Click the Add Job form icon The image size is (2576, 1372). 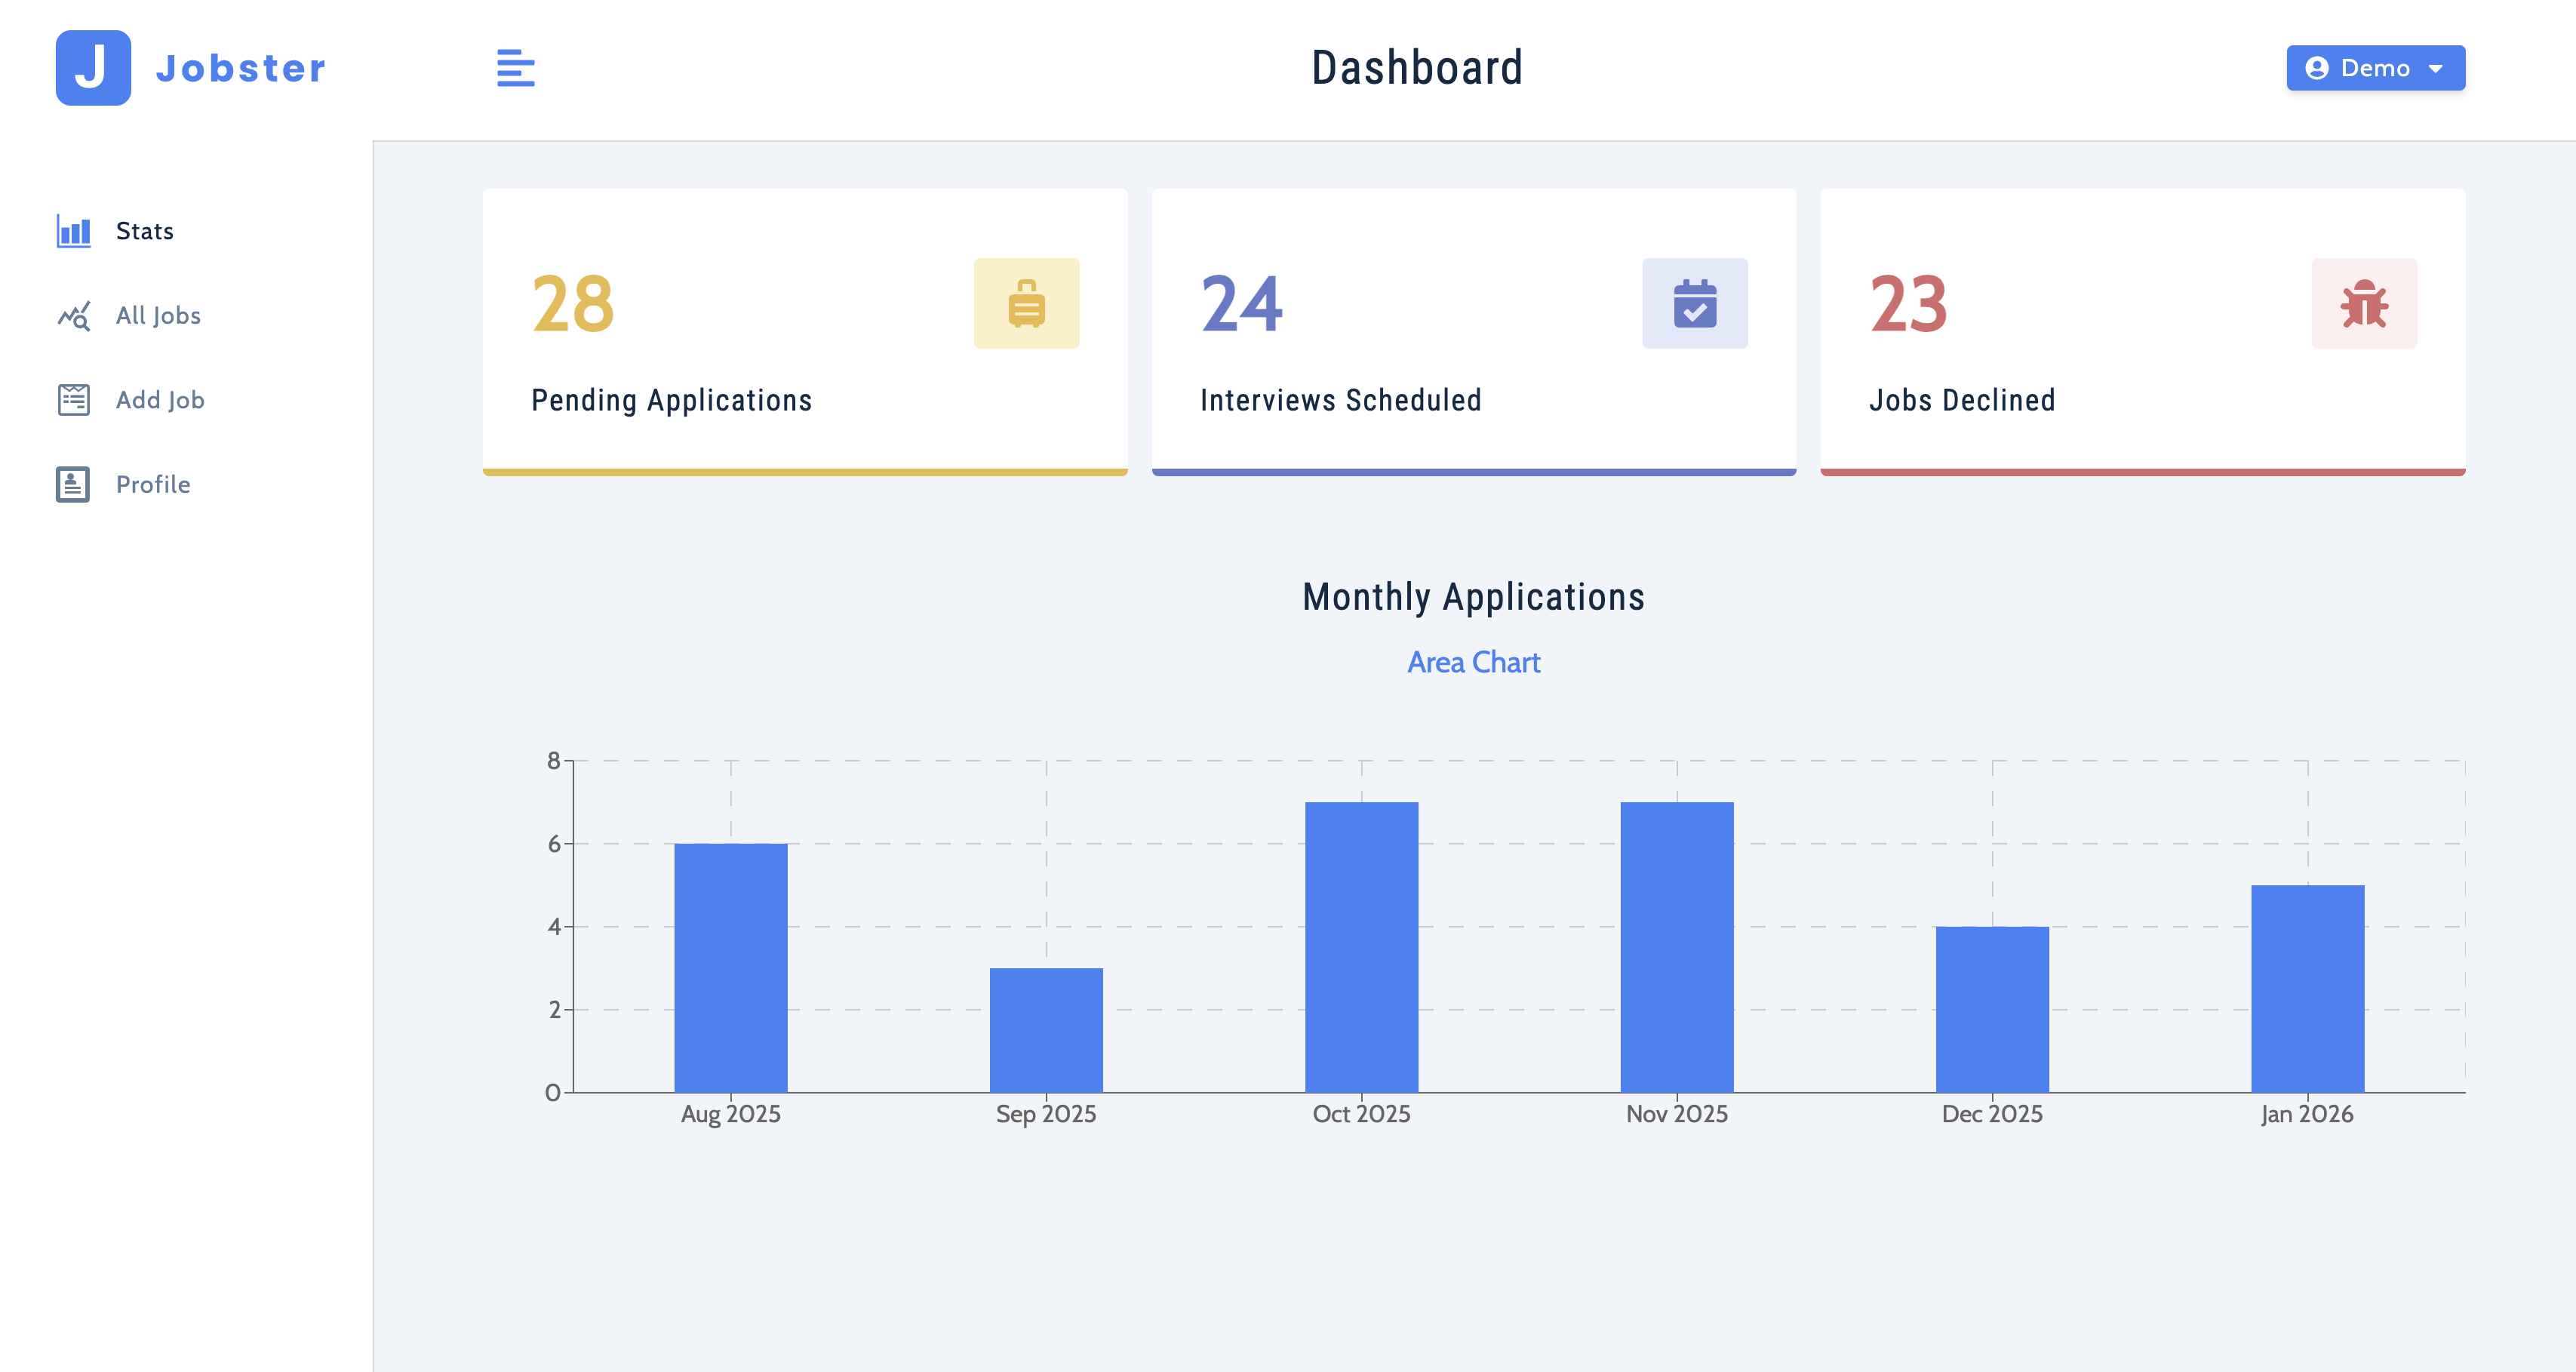(73, 400)
